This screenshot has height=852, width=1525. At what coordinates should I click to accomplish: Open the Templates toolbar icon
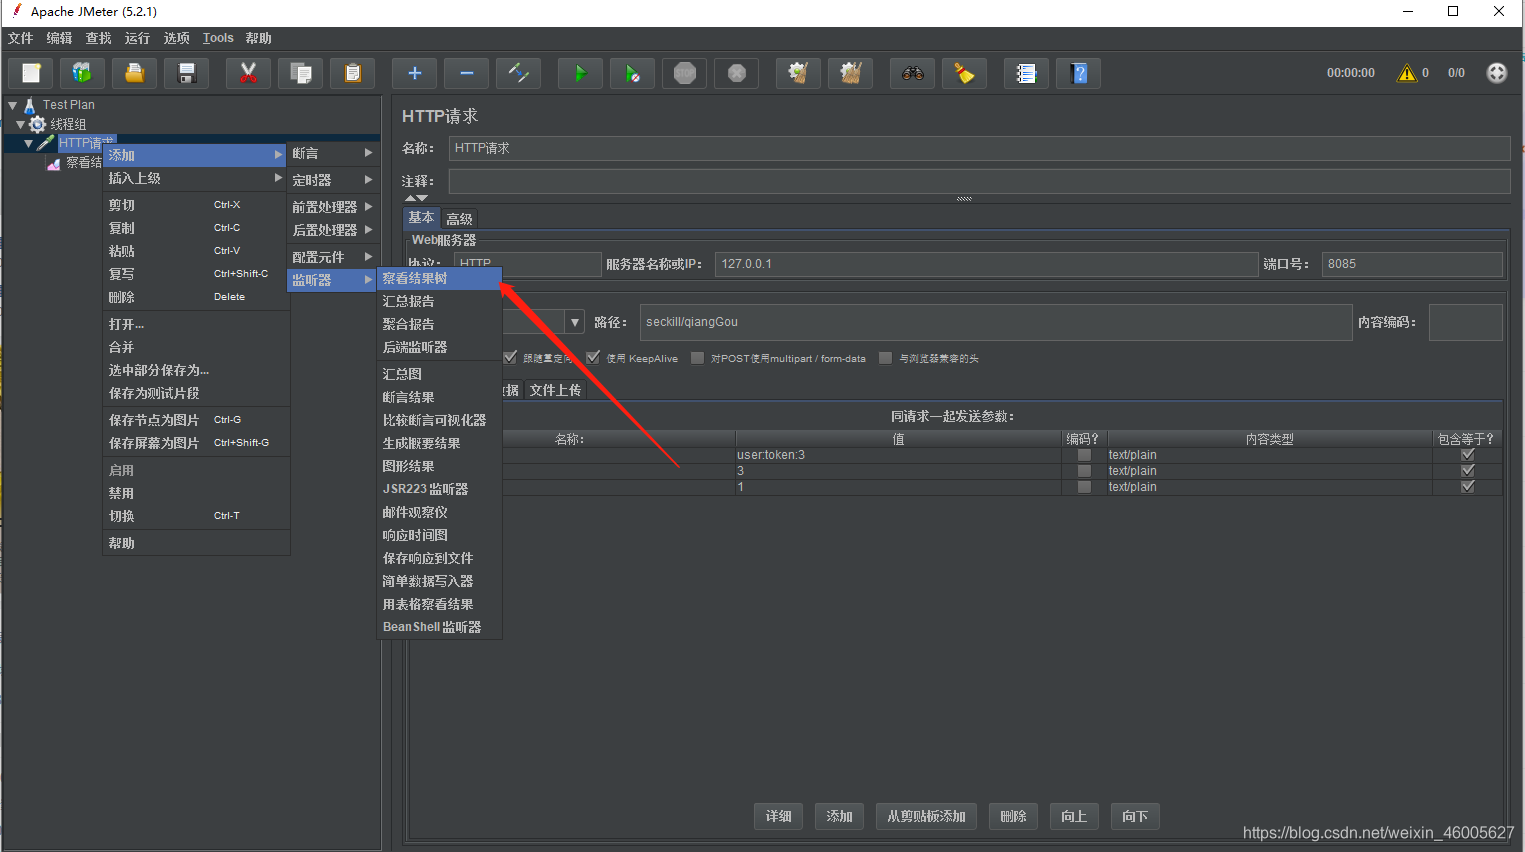pyautogui.click(x=82, y=73)
